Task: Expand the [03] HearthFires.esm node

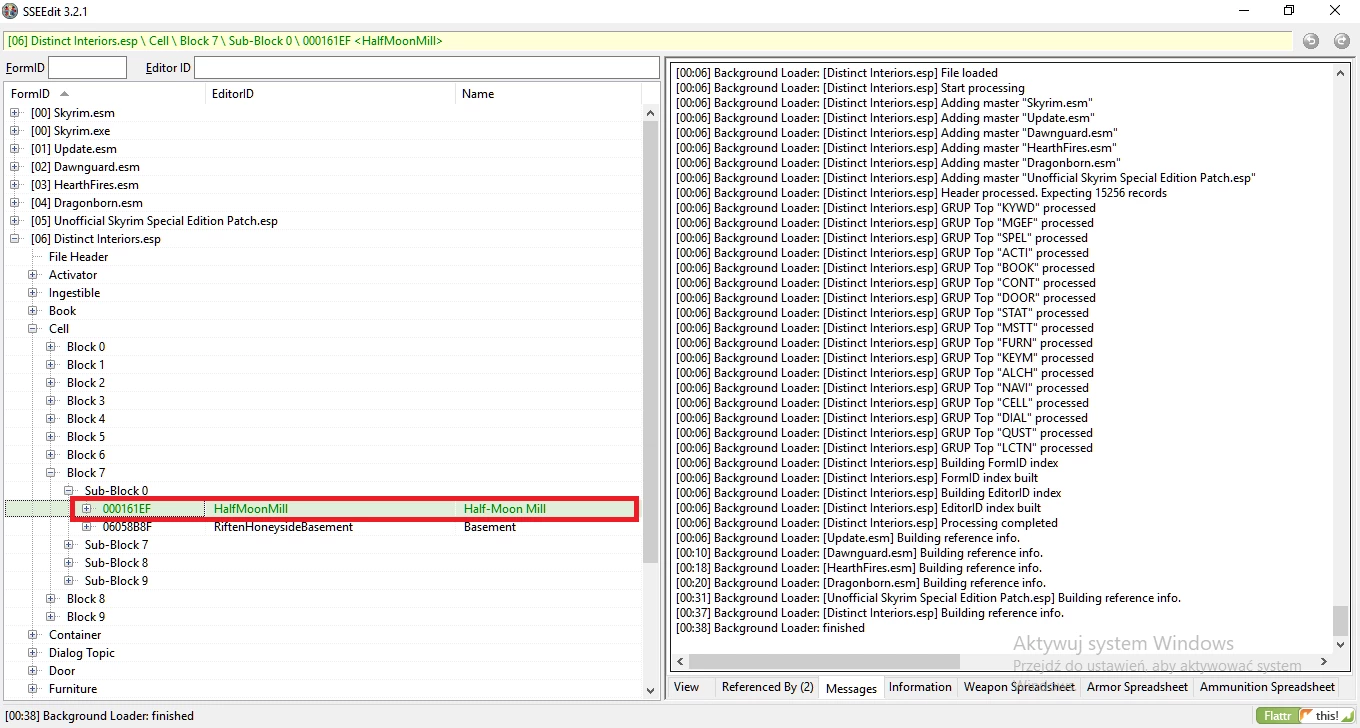Action: click(x=15, y=185)
